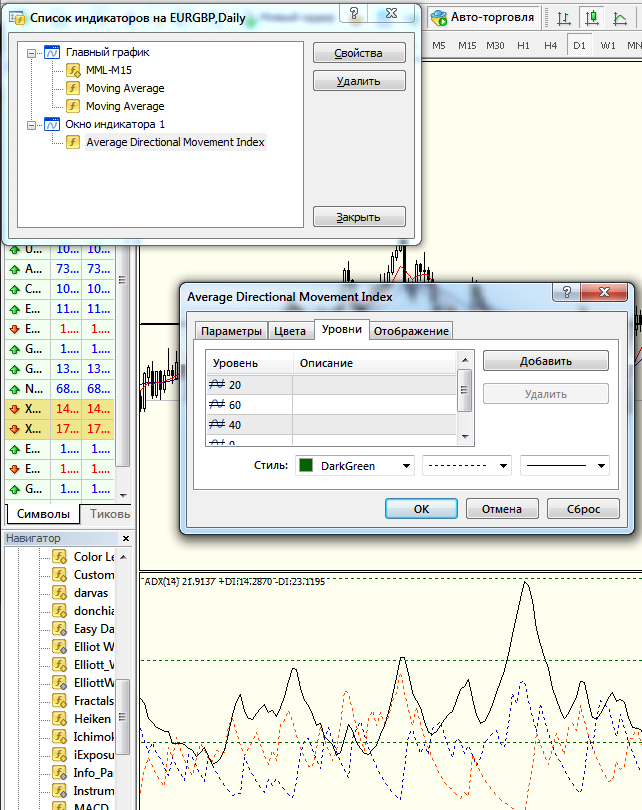The width and height of the screenshot is (642, 810).
Task: Click the Ichimoku indicator icon in Navigator
Action: pos(60,737)
